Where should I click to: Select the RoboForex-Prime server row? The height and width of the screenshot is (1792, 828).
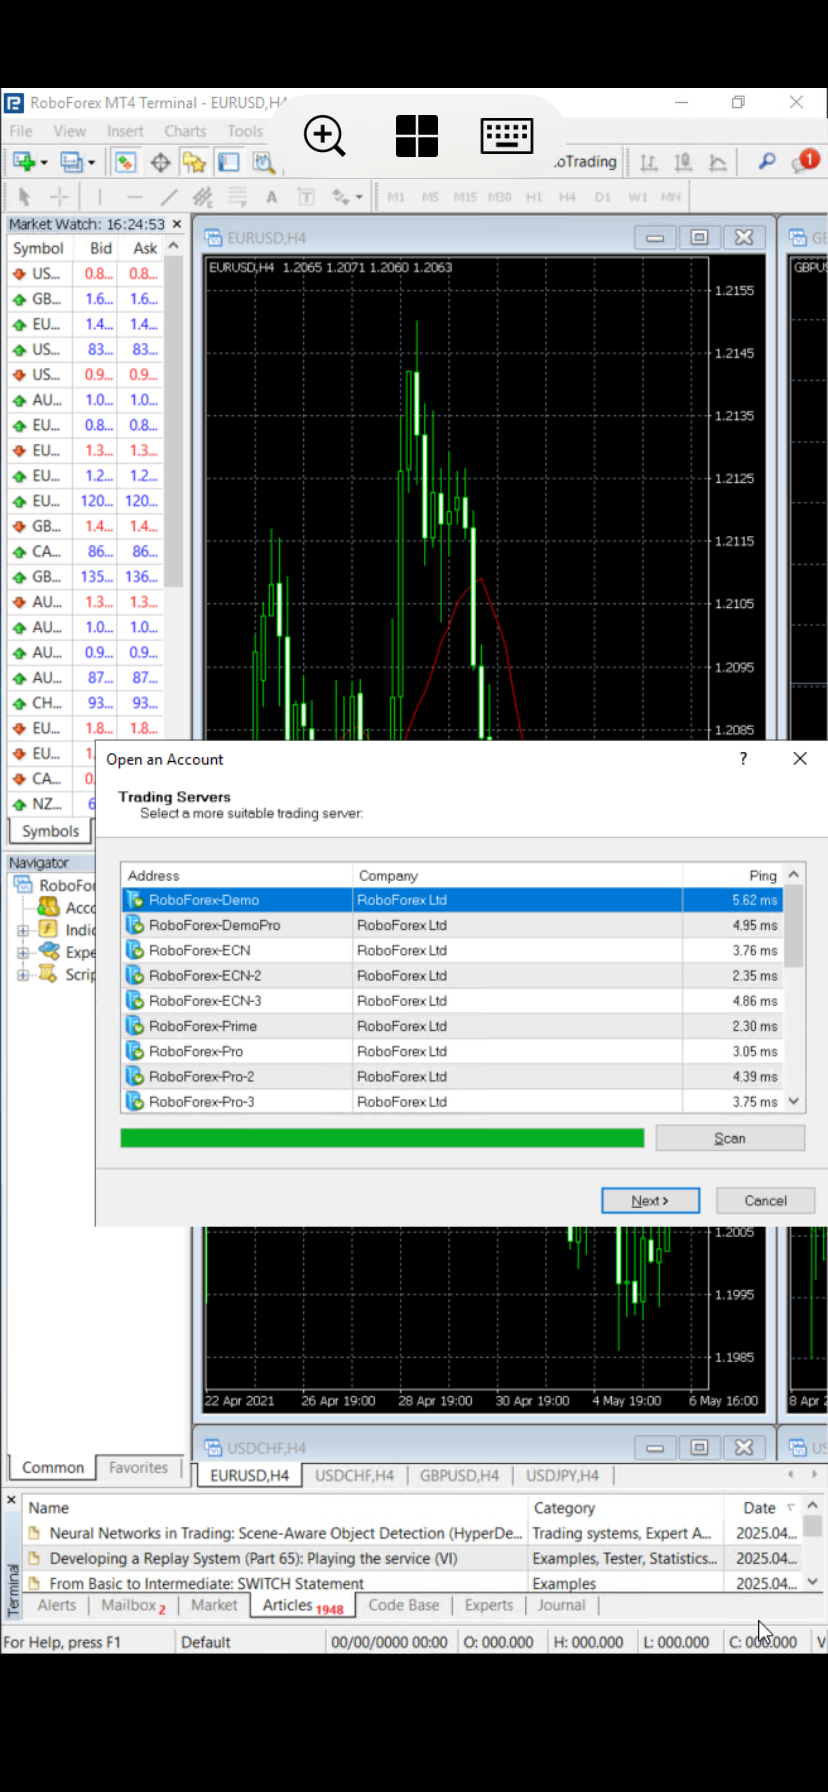[x=452, y=1026]
